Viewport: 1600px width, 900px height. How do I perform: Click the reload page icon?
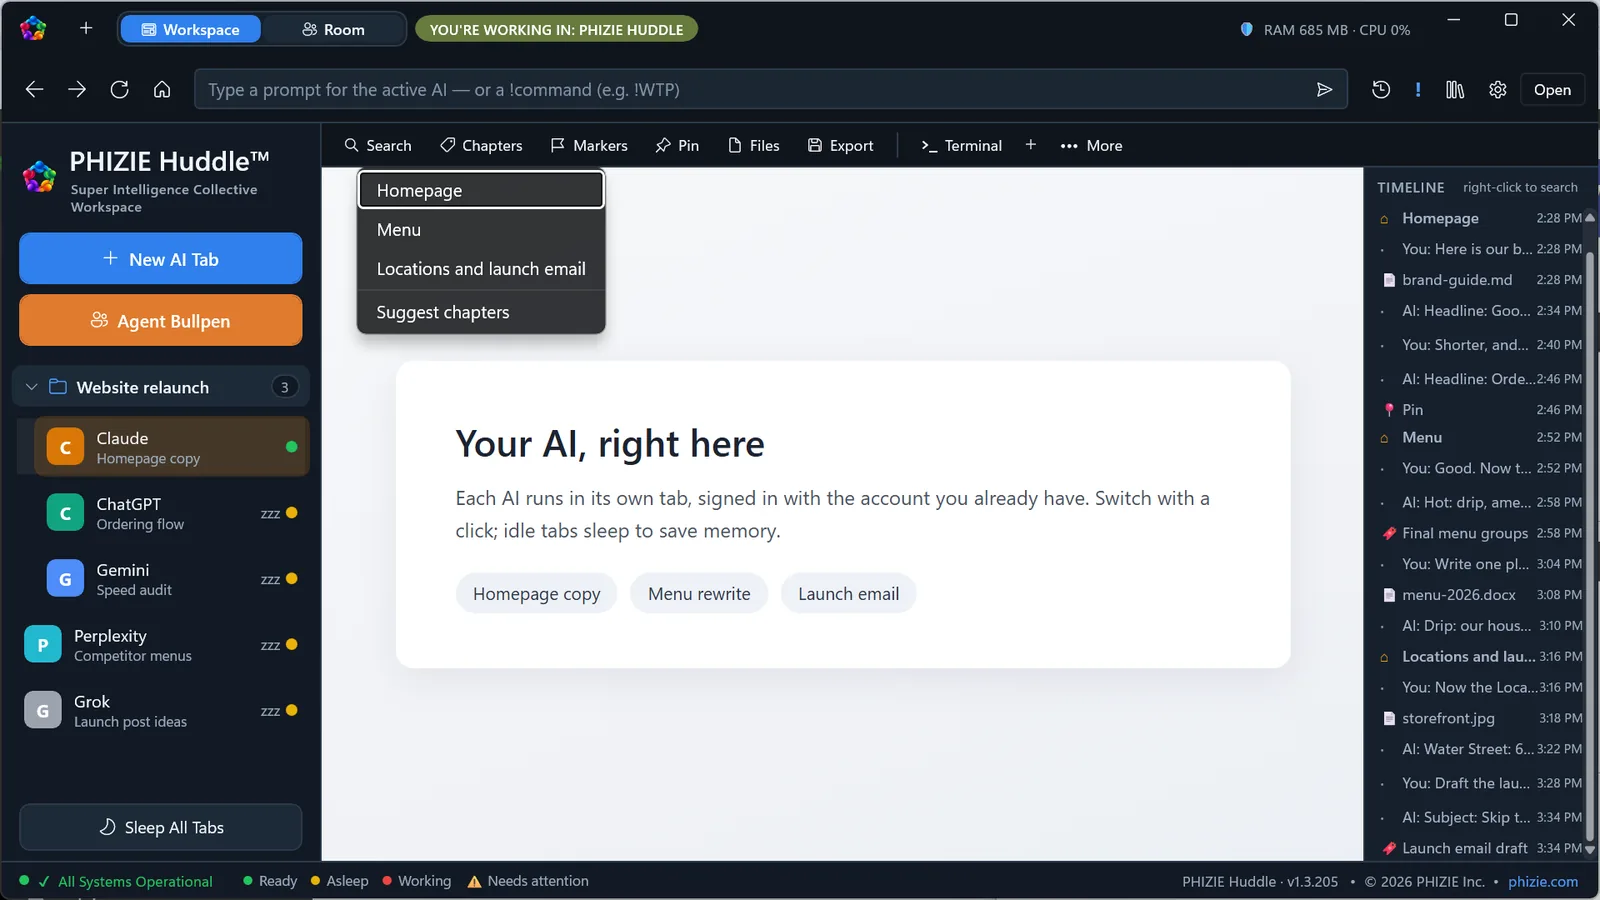point(119,90)
